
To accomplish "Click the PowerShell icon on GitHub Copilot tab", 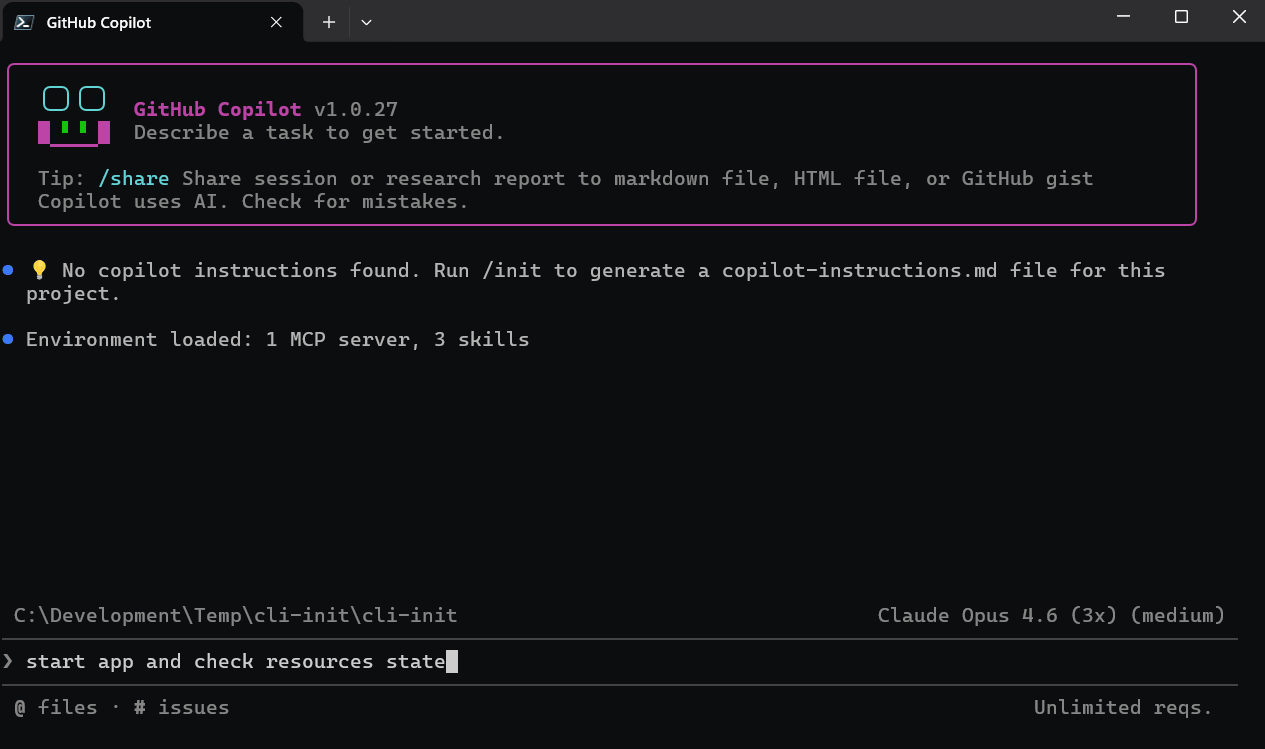I will pos(22,21).
